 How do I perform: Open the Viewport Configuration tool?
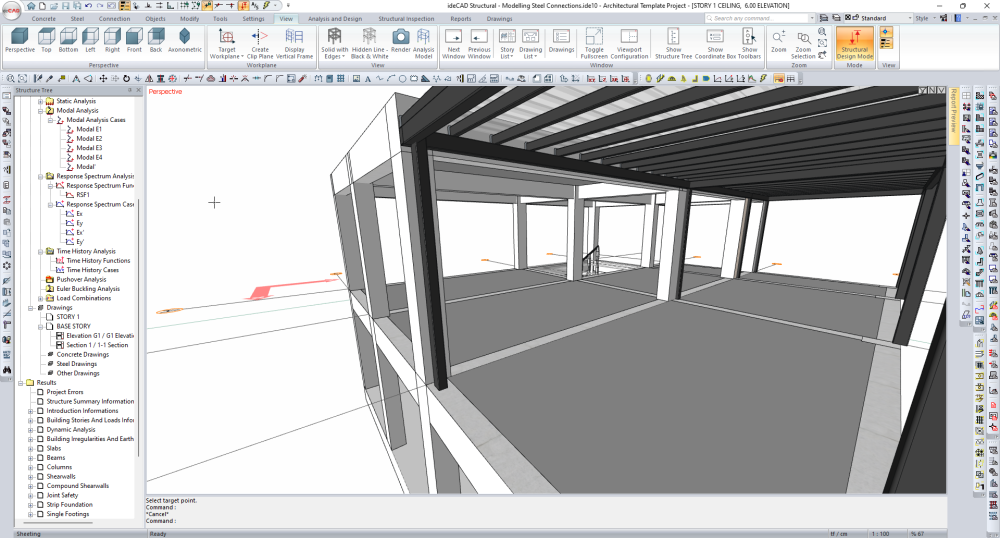pos(629,40)
